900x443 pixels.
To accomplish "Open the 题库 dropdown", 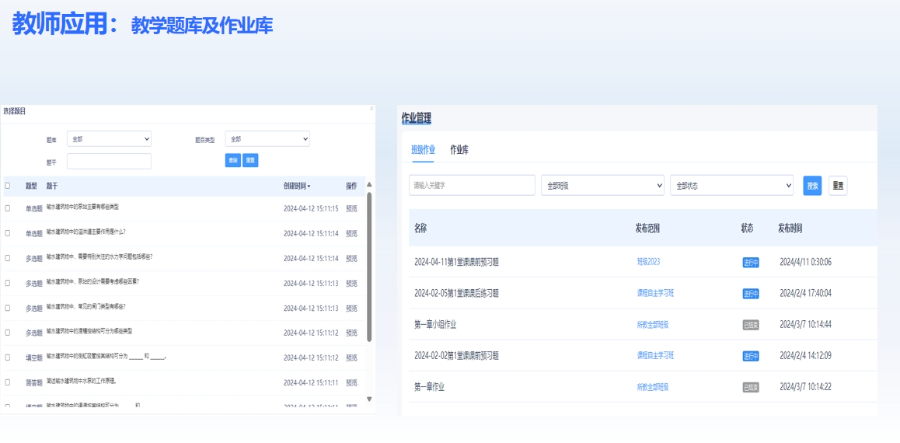I will pyautogui.click(x=109, y=139).
